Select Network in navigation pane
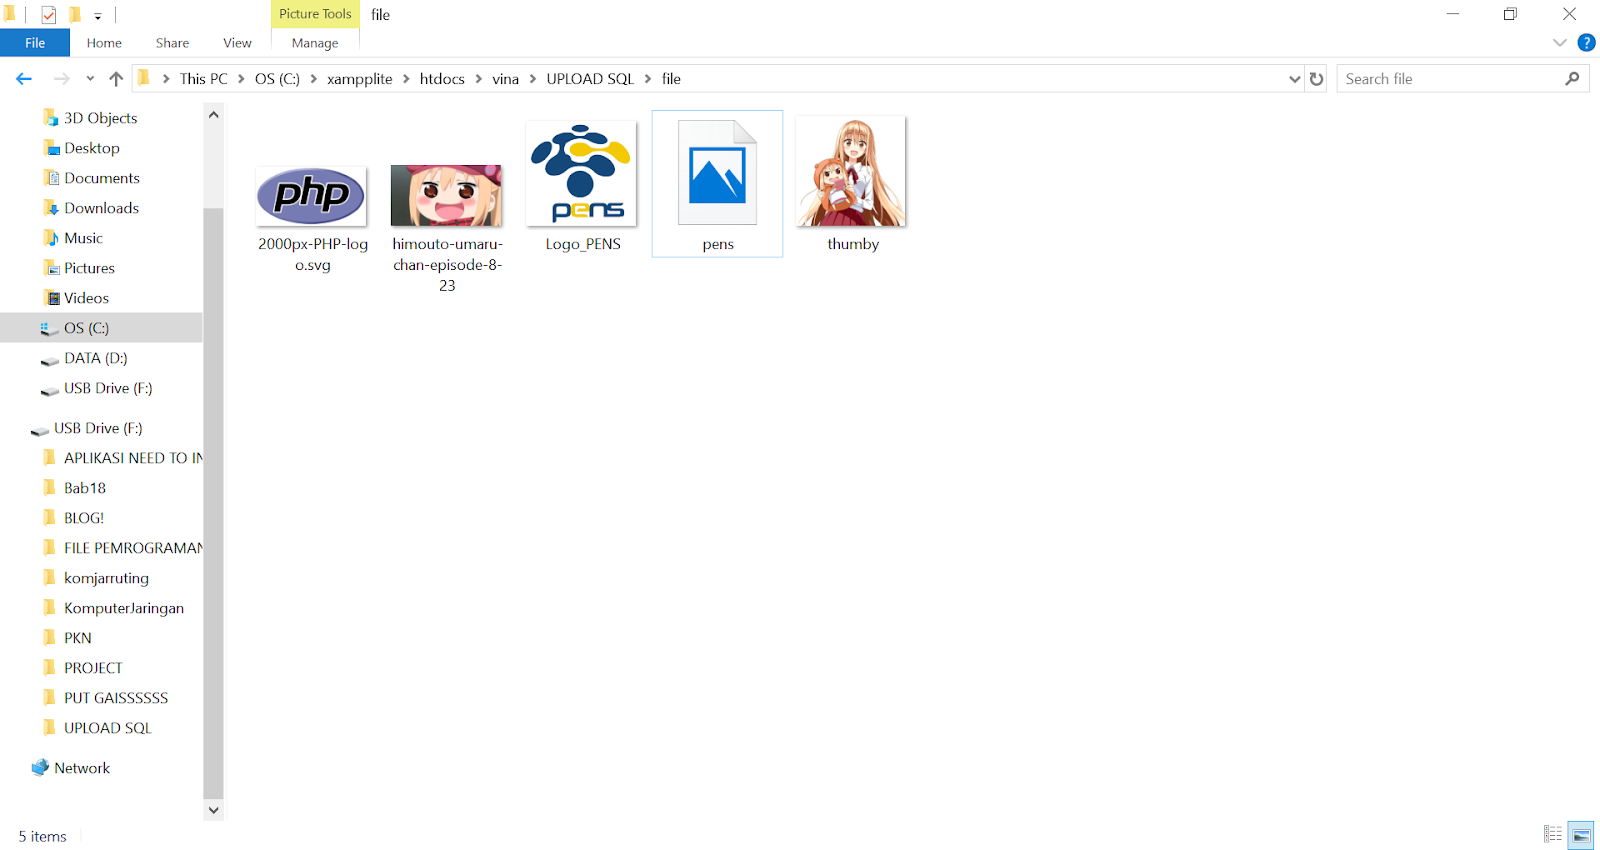Screen dimensions: 1600x850 click(82, 768)
